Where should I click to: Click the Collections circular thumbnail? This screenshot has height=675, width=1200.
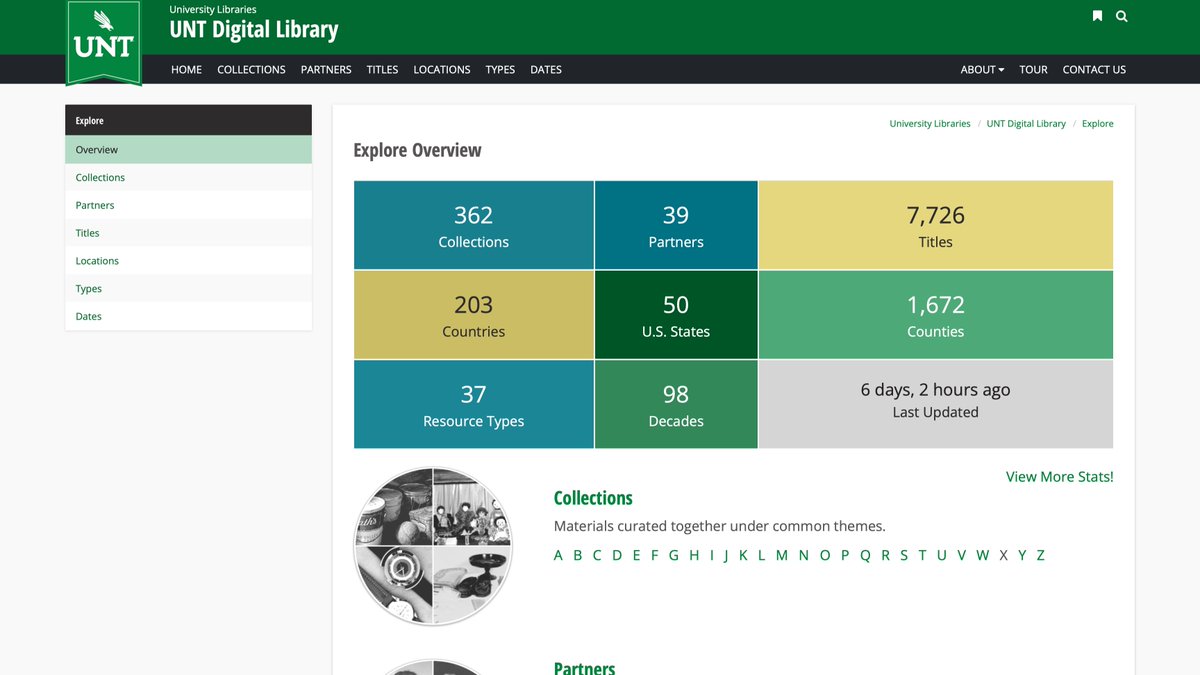433,546
